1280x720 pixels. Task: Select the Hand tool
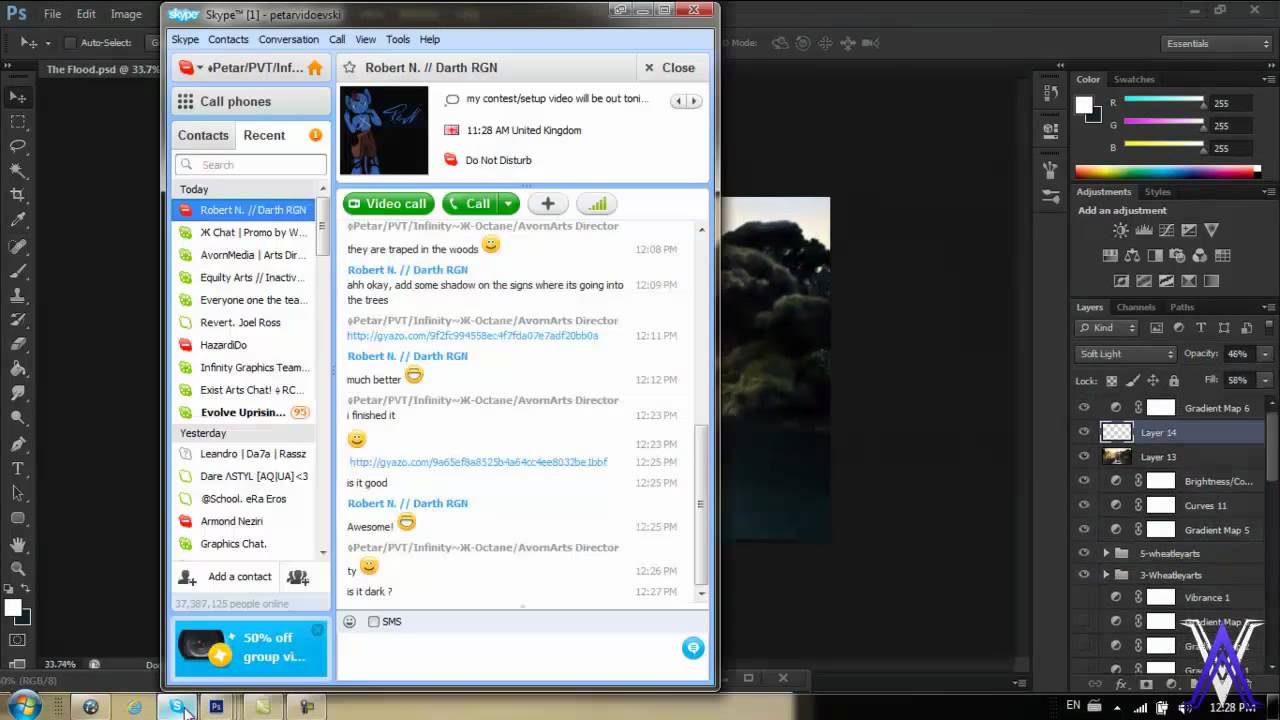[x=18, y=543]
